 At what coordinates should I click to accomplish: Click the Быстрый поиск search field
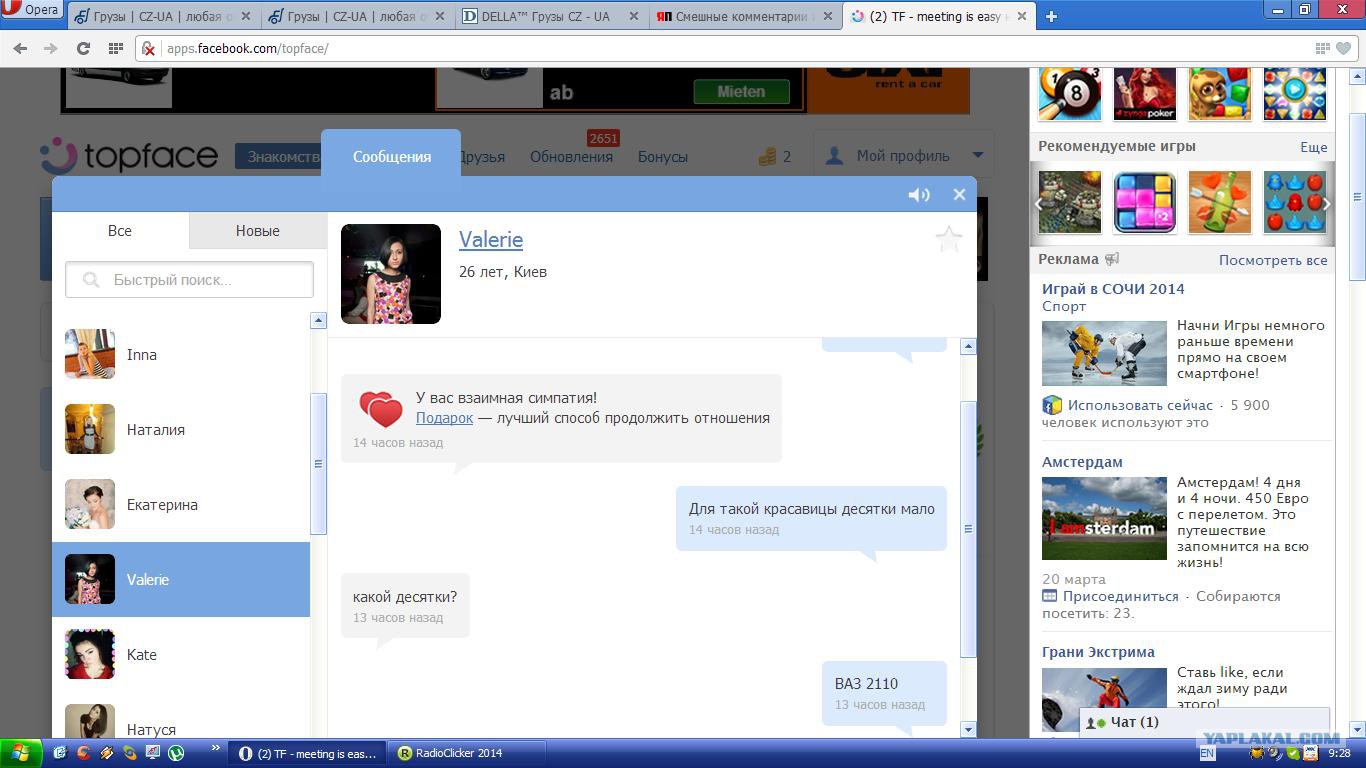tap(189, 280)
